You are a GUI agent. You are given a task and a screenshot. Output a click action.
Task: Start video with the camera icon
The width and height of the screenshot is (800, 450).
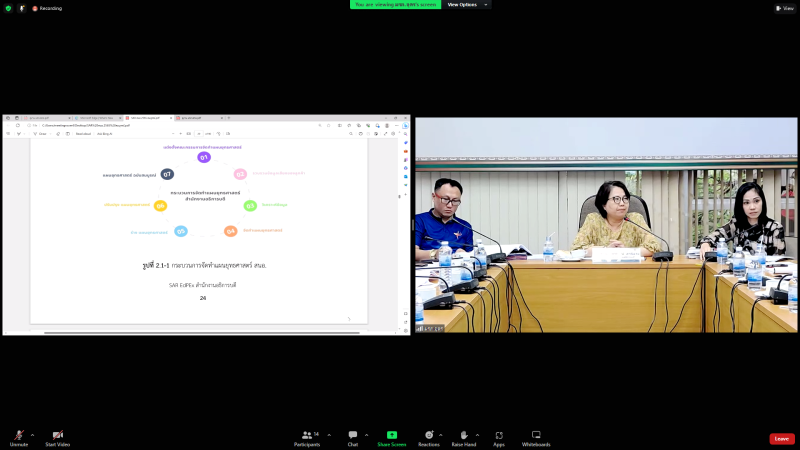pyautogui.click(x=57, y=435)
